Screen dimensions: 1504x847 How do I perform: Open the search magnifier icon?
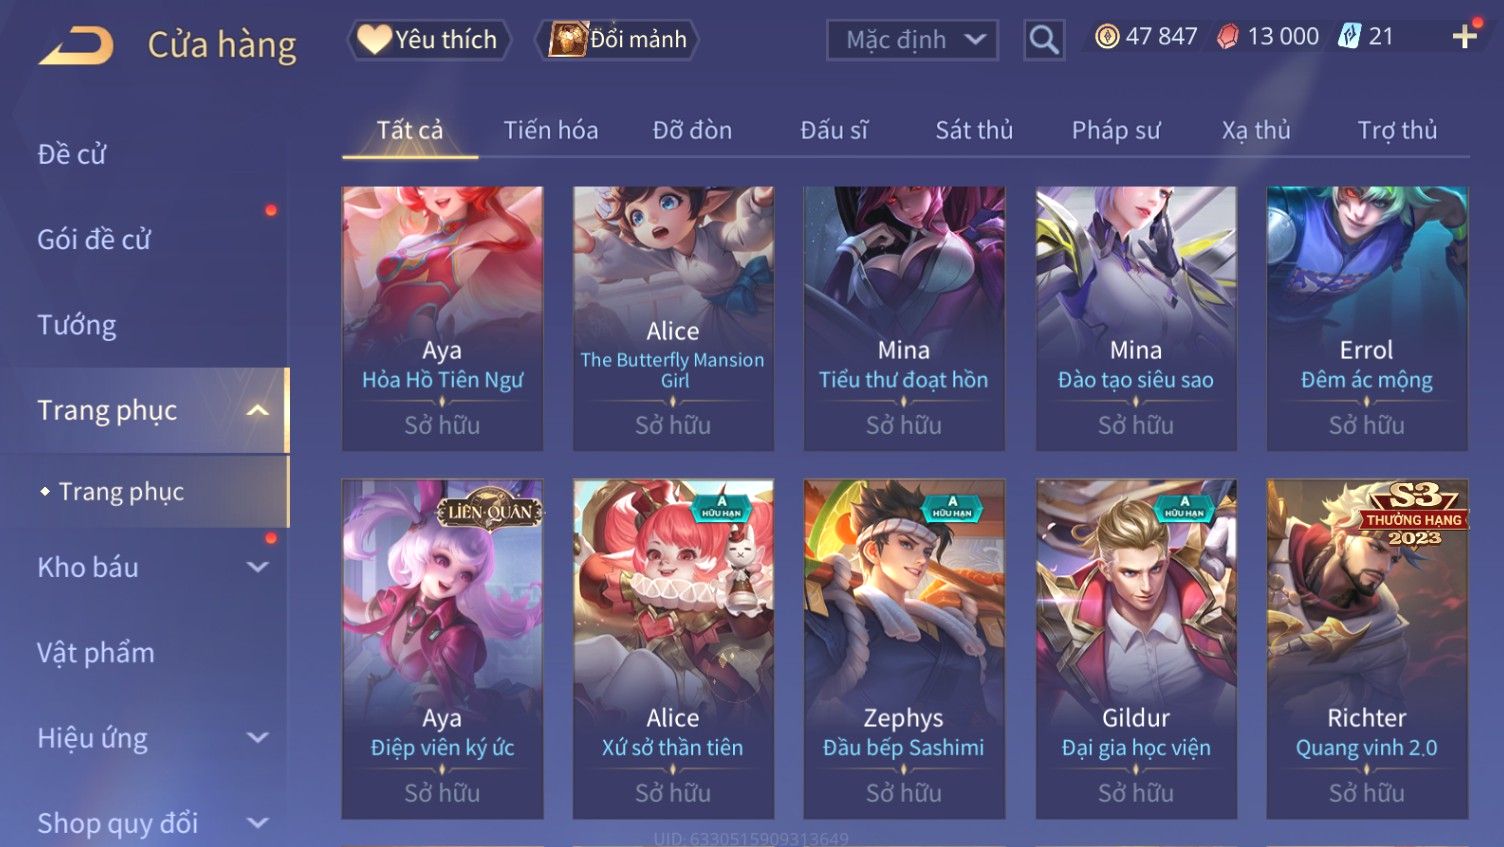click(x=1044, y=40)
